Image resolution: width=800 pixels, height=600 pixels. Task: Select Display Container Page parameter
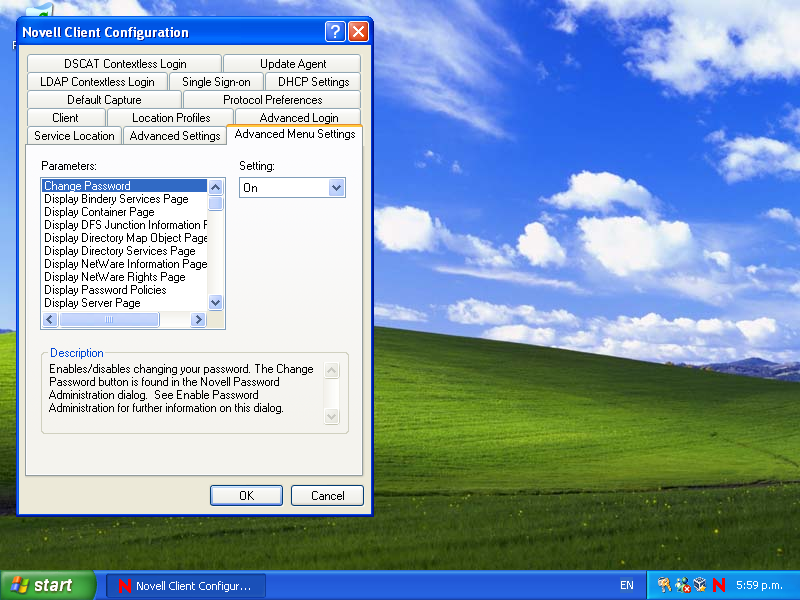click(124, 212)
